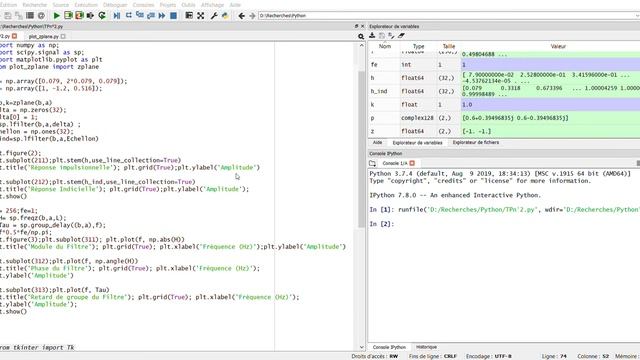This screenshot has width=640, height=360.
Task: Step return debugger button
Action: tap(151, 16)
